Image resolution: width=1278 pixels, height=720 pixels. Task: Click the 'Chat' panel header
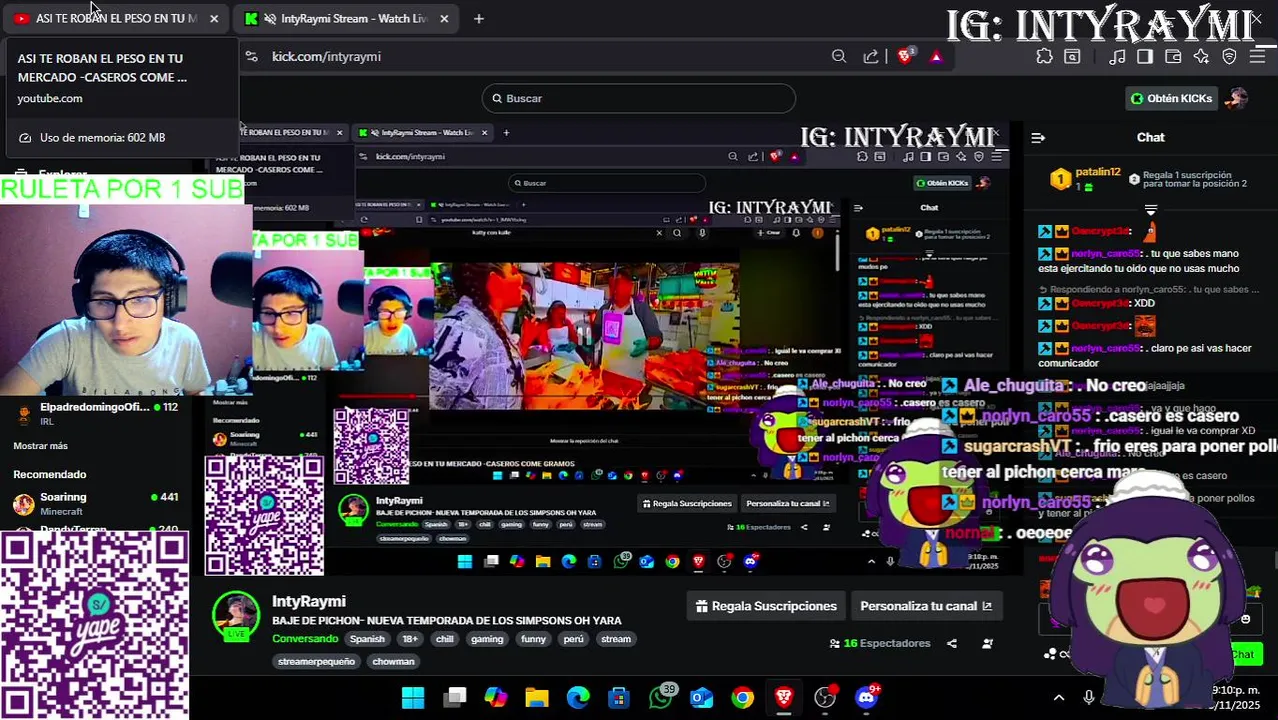[x=1151, y=137]
